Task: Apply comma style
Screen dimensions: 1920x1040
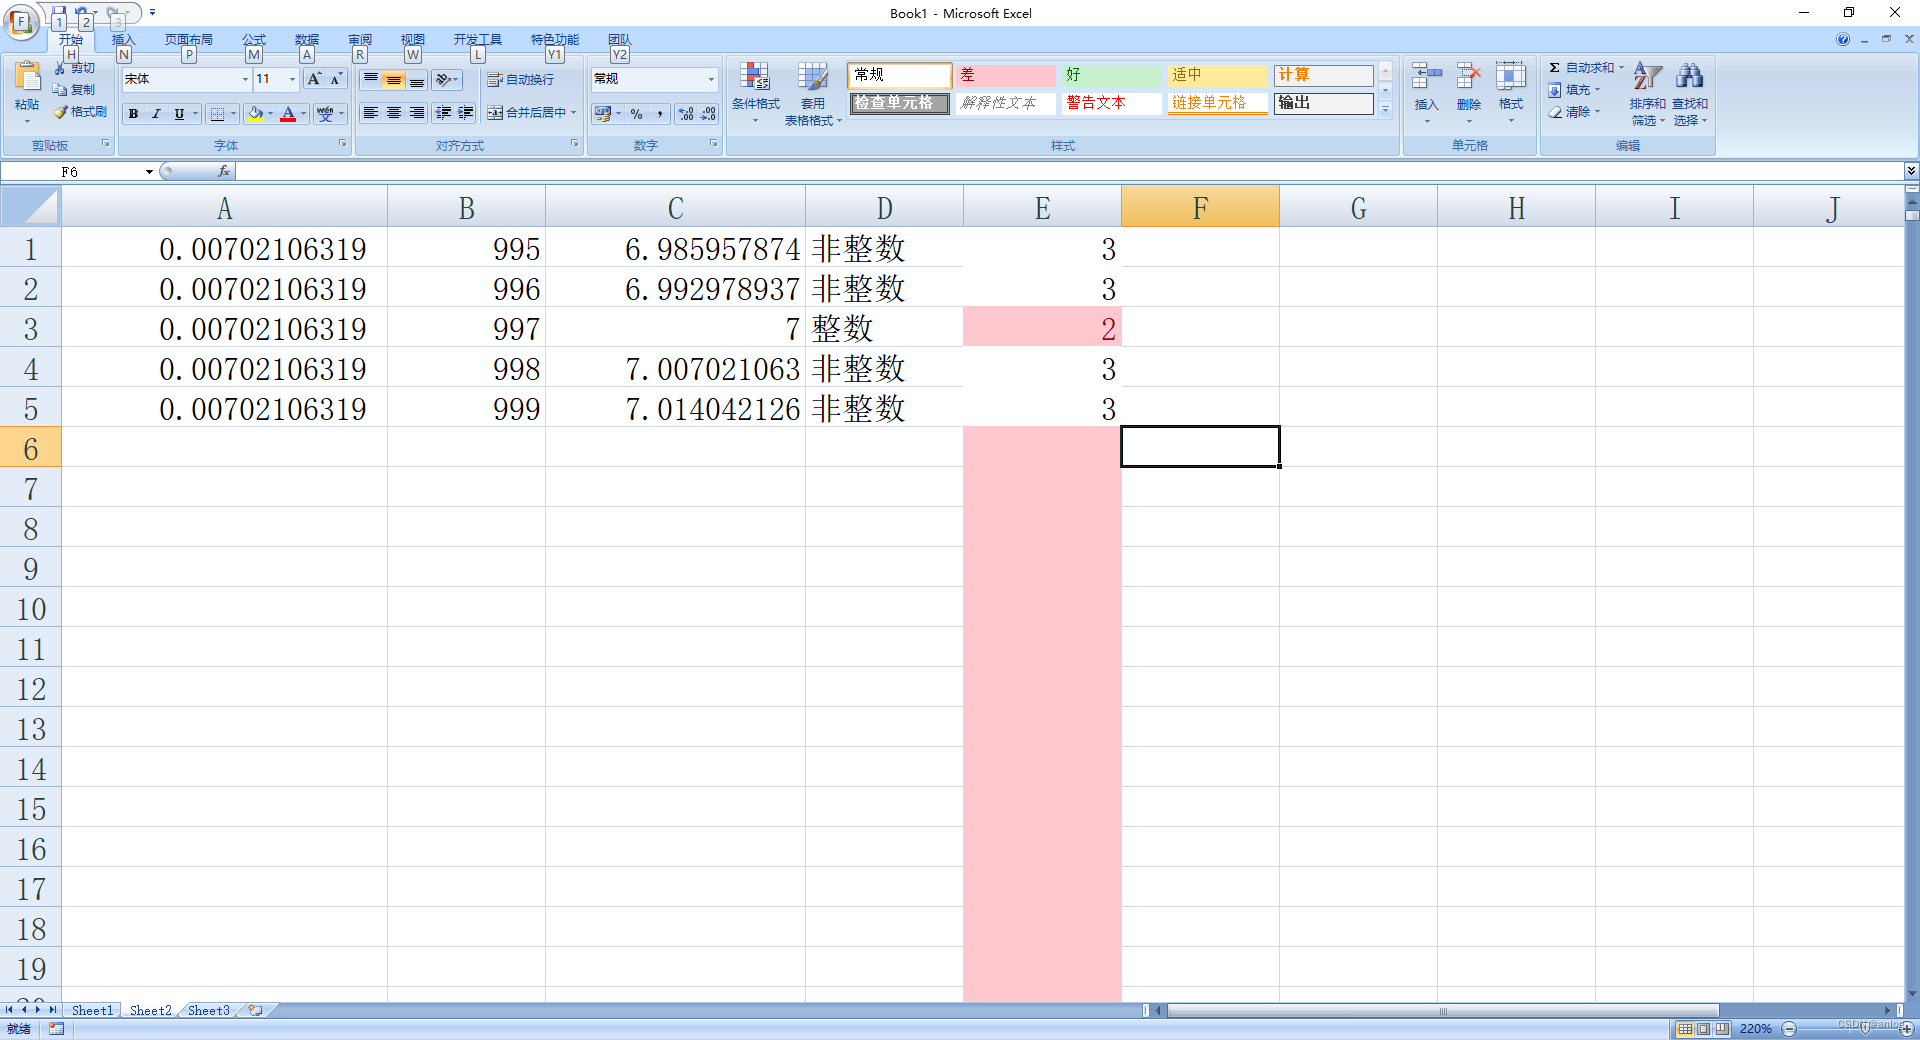Action: pos(660,114)
